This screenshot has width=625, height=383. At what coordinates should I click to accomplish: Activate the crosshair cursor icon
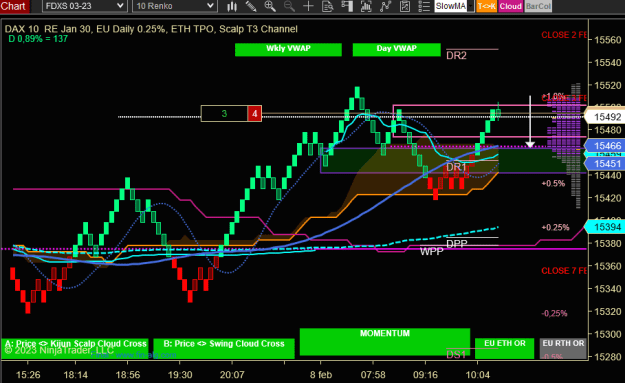pyautogui.click(x=308, y=6)
